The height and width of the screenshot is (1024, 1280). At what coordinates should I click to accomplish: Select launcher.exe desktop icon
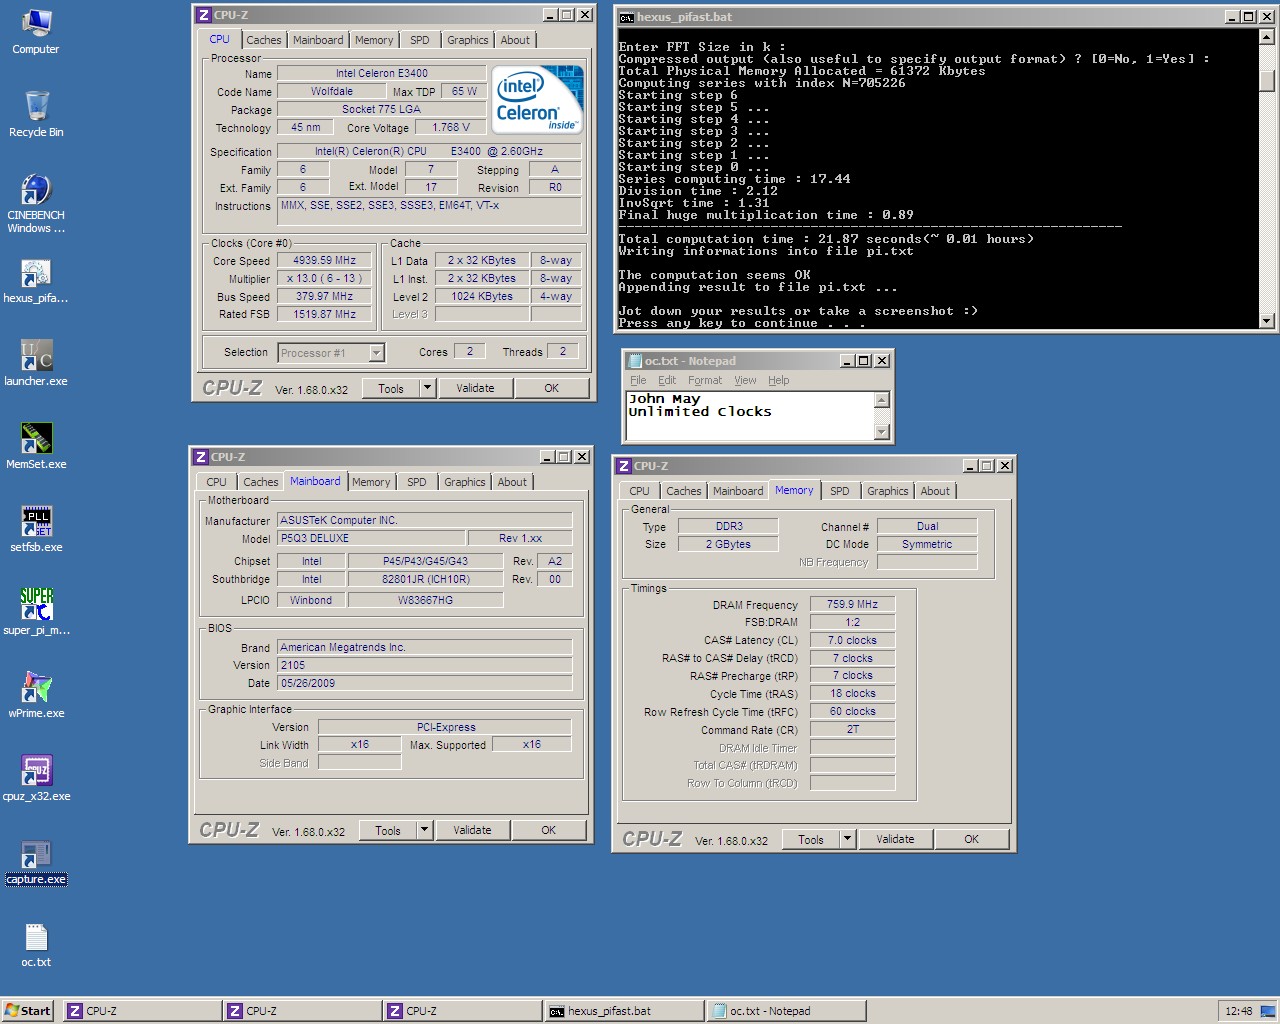(x=36, y=363)
